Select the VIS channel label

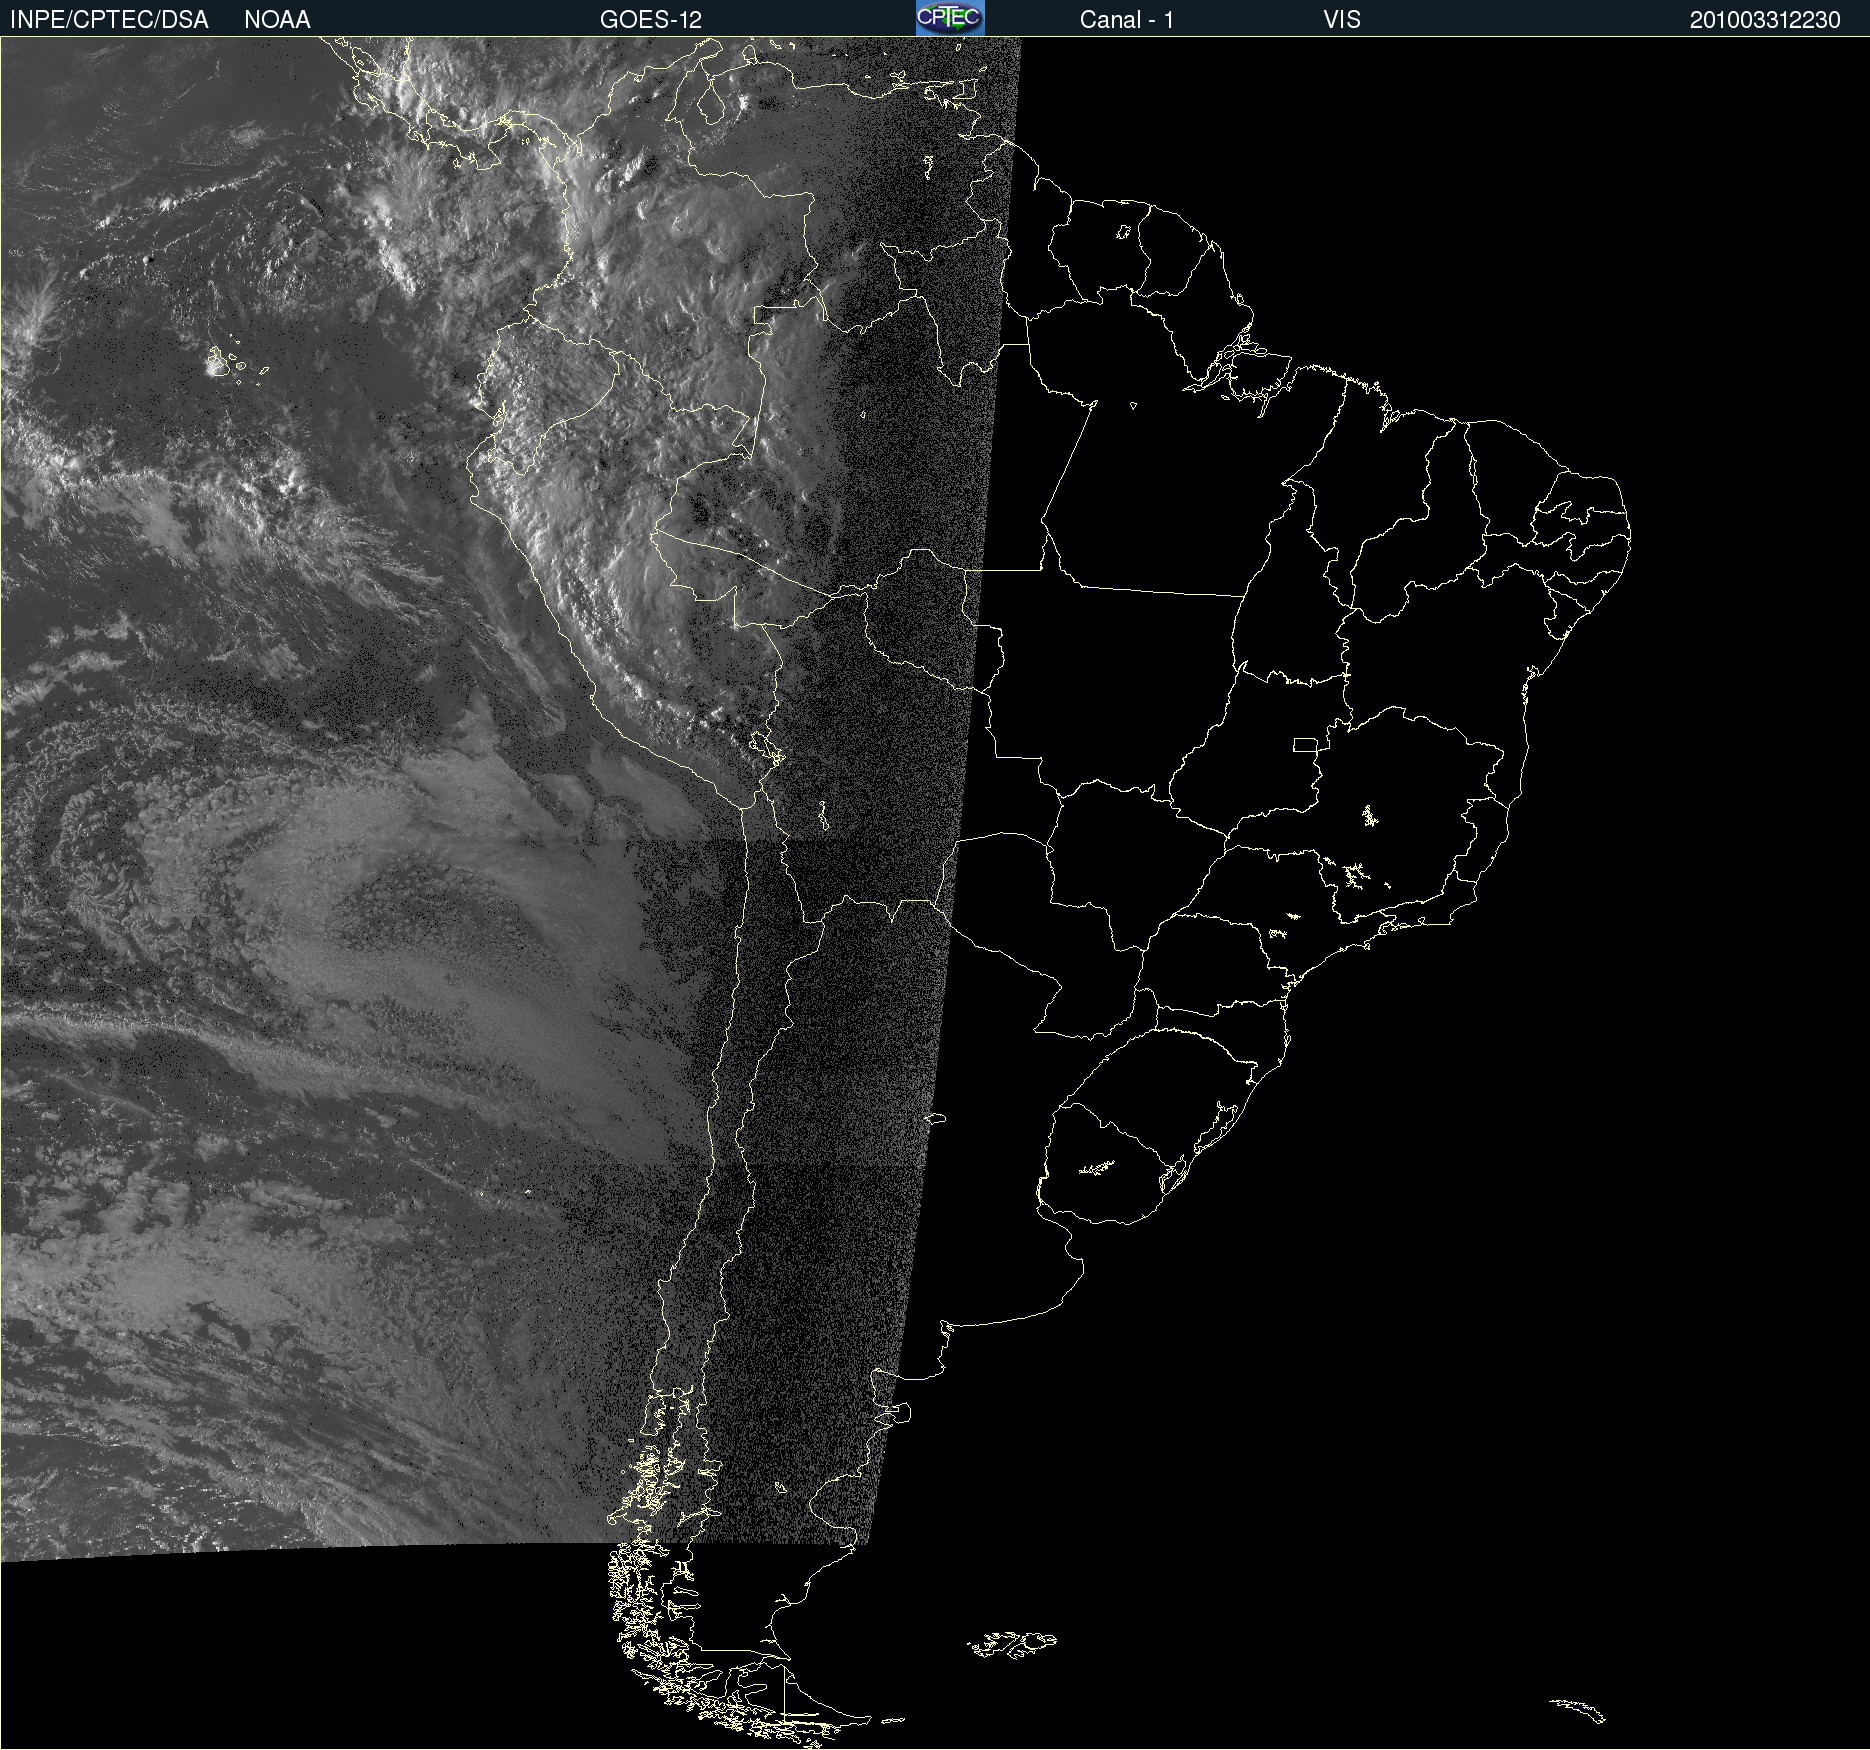pyautogui.click(x=1342, y=20)
